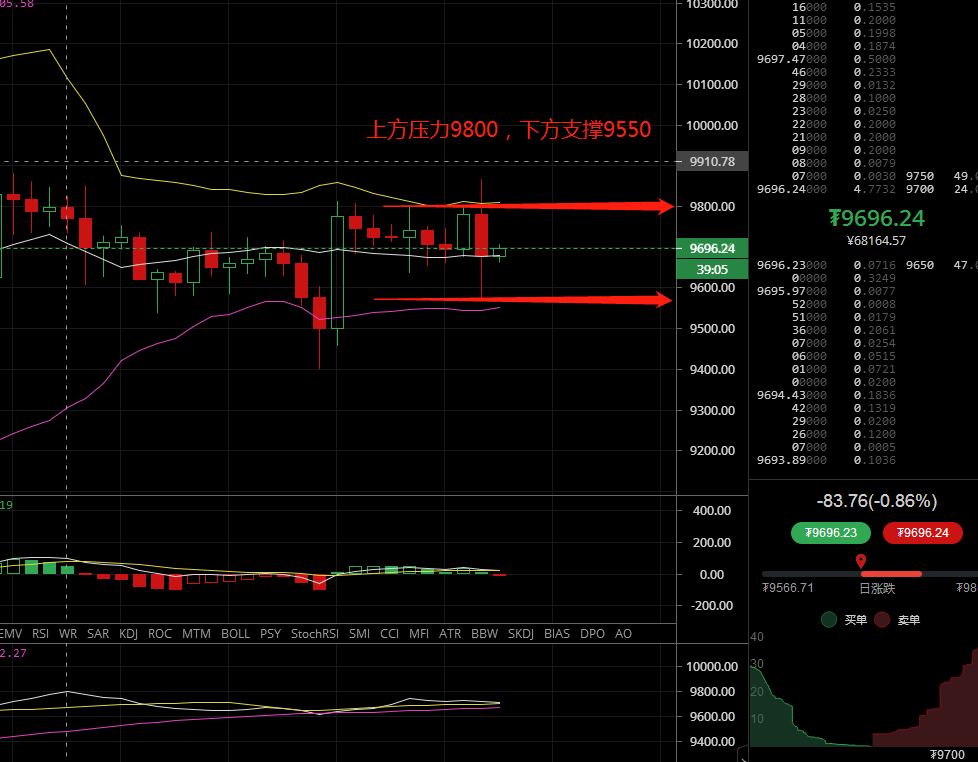The image size is (978, 762).
Task: Choose the CCI indicator tab
Action: 390,634
